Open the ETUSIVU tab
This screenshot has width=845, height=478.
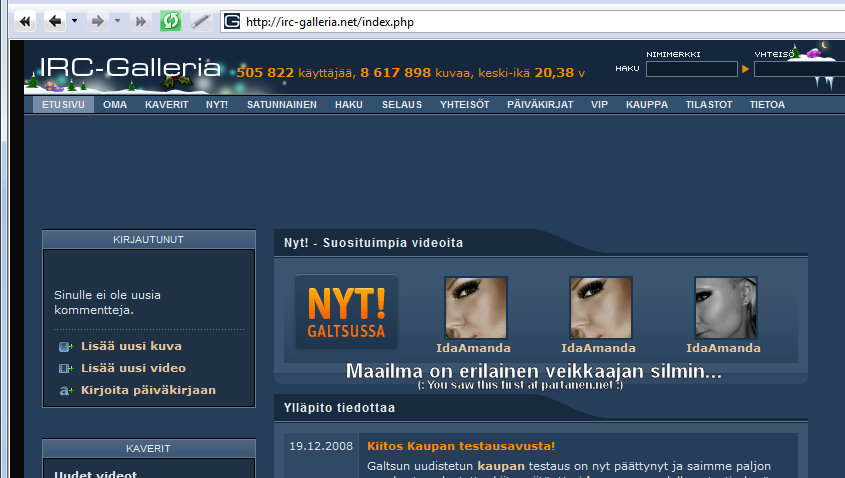coord(64,105)
